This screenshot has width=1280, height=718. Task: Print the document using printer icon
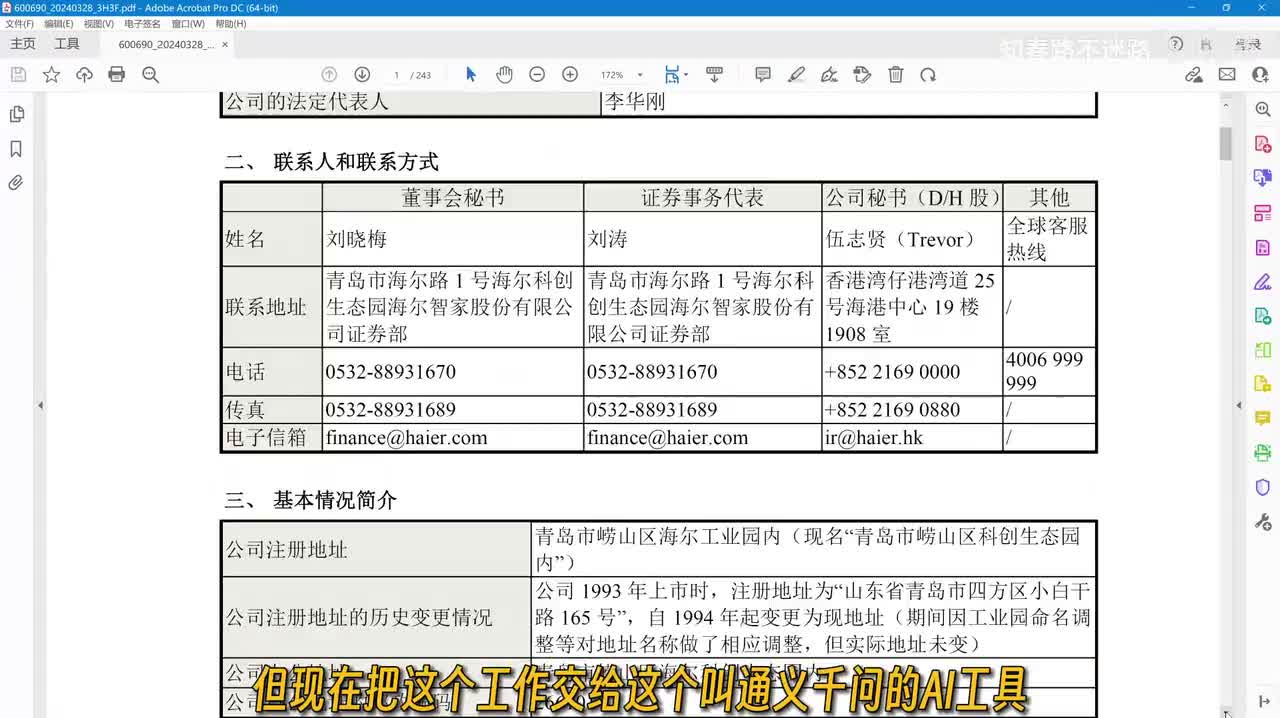pyautogui.click(x=117, y=75)
